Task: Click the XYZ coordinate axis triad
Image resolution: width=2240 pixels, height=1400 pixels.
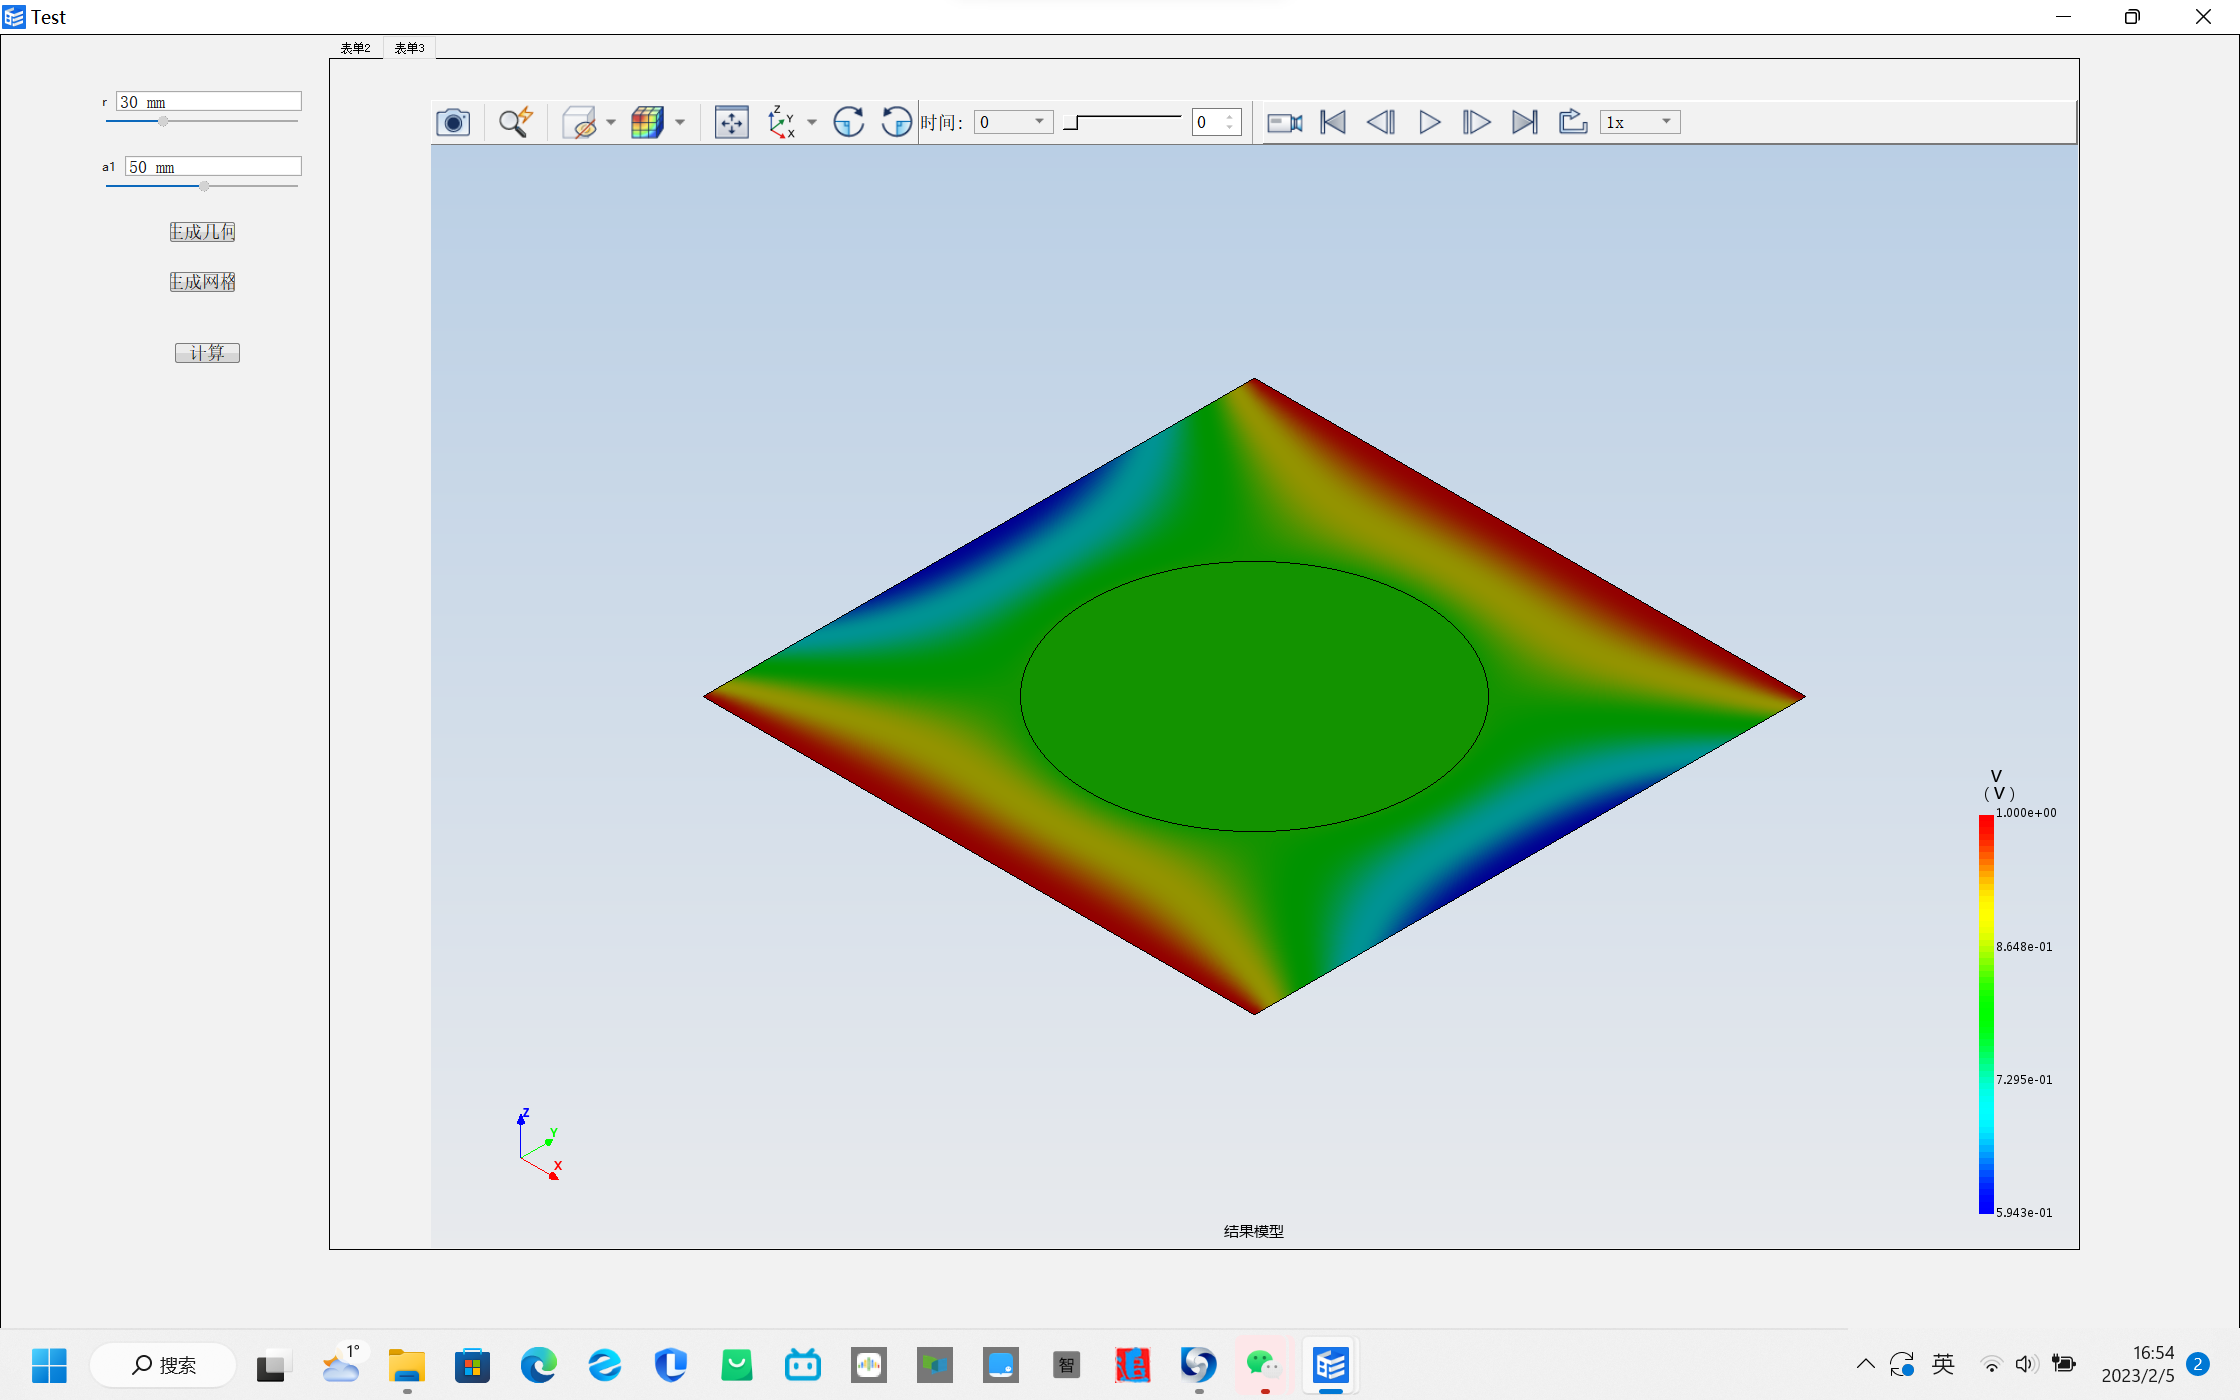Action: 540,1144
